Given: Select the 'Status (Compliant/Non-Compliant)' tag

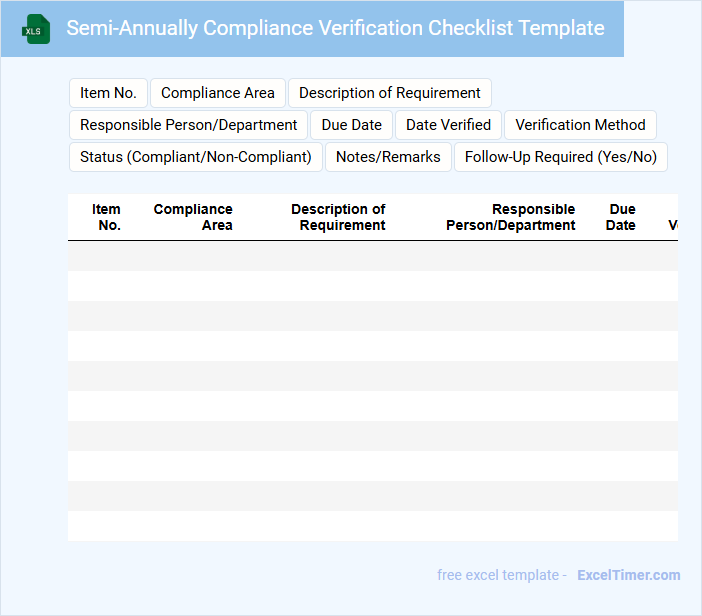Looking at the screenshot, I should pyautogui.click(x=196, y=157).
